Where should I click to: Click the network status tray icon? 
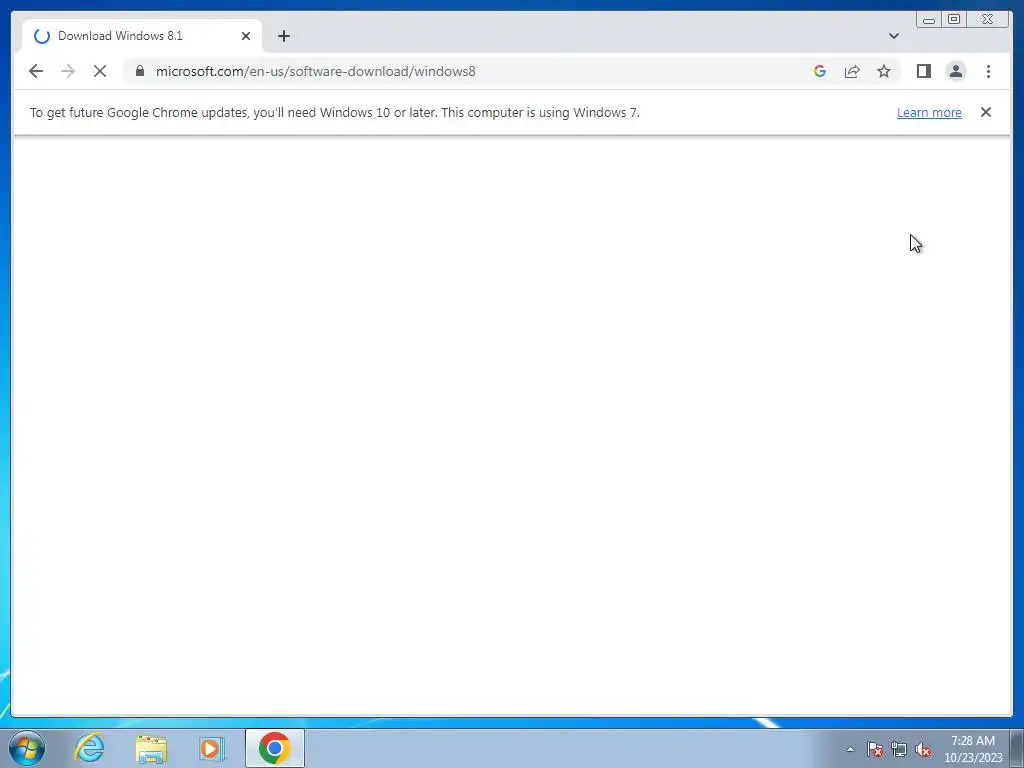(x=899, y=749)
